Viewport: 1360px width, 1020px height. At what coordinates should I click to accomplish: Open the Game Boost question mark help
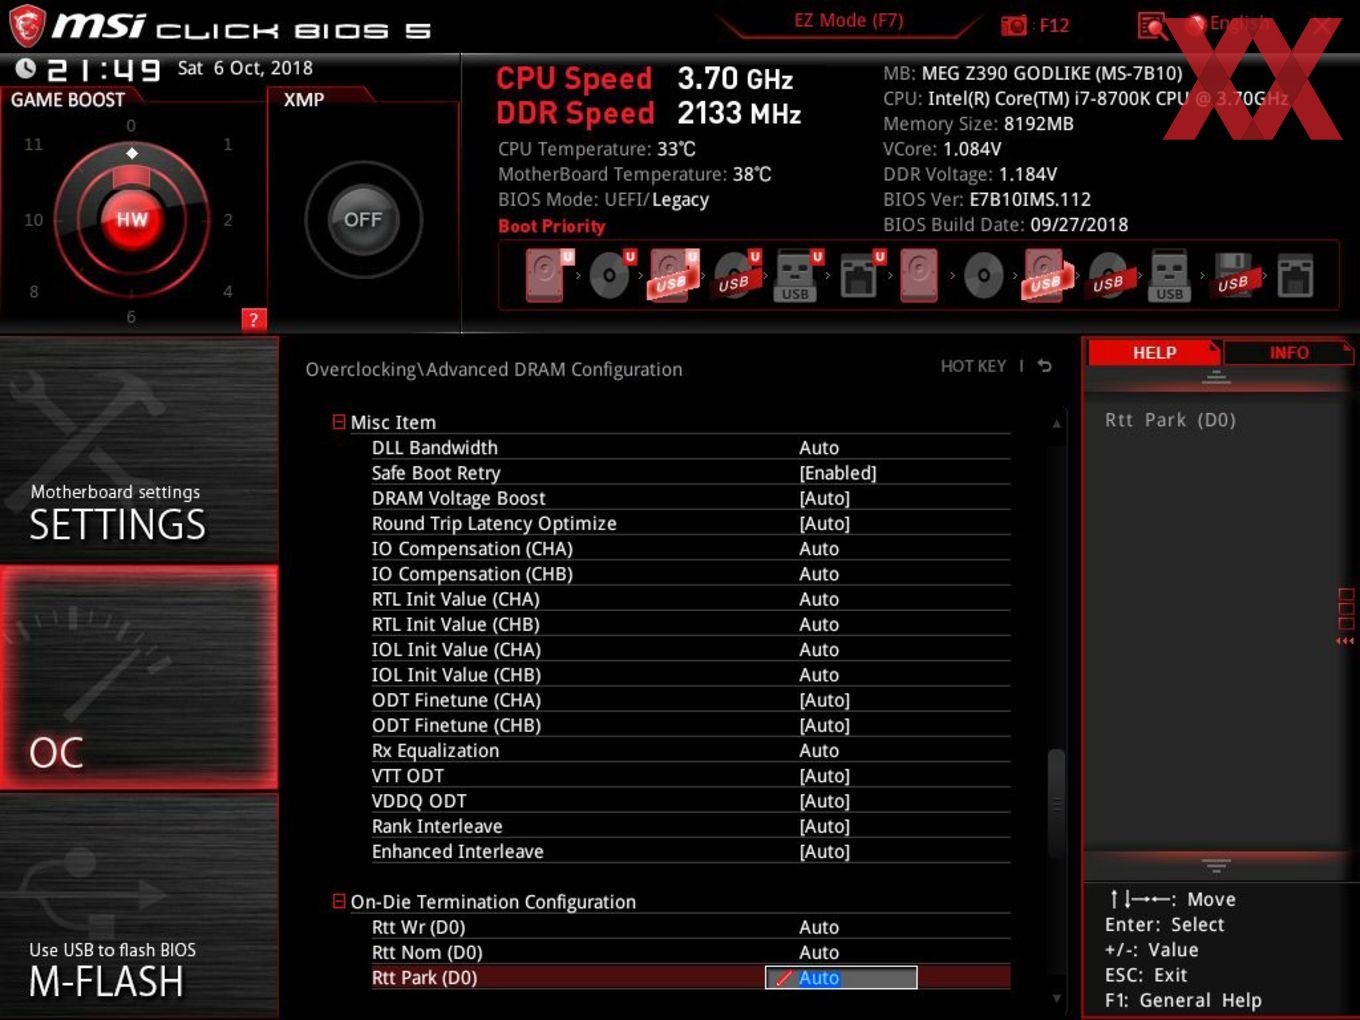(254, 320)
